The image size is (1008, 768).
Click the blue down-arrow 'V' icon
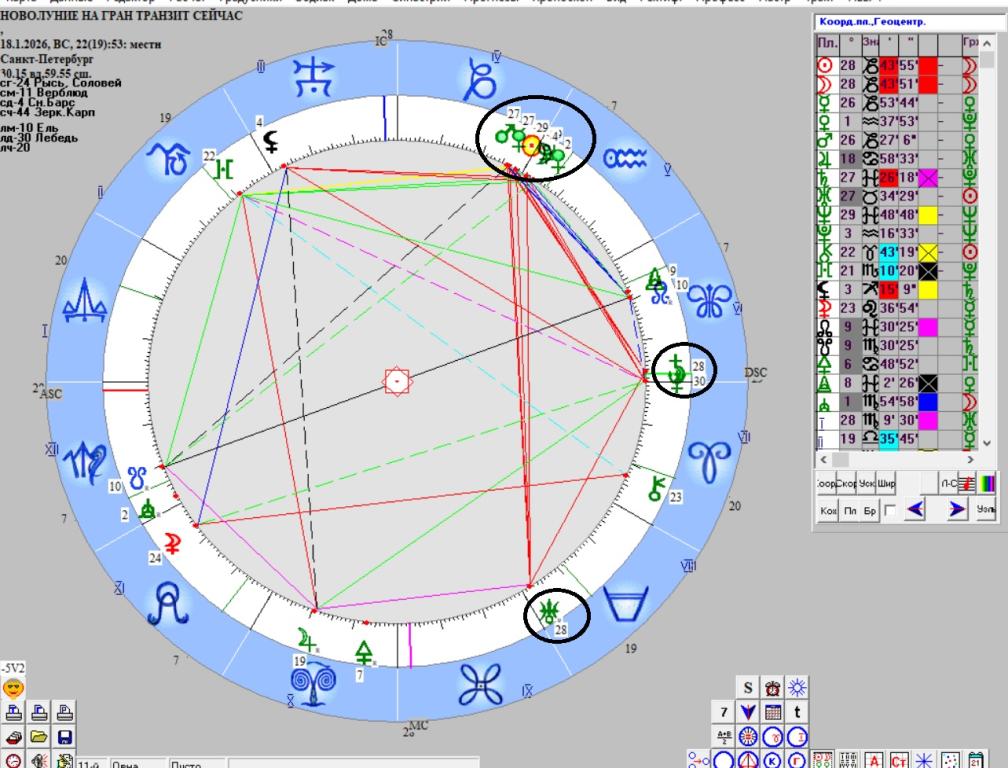(748, 713)
